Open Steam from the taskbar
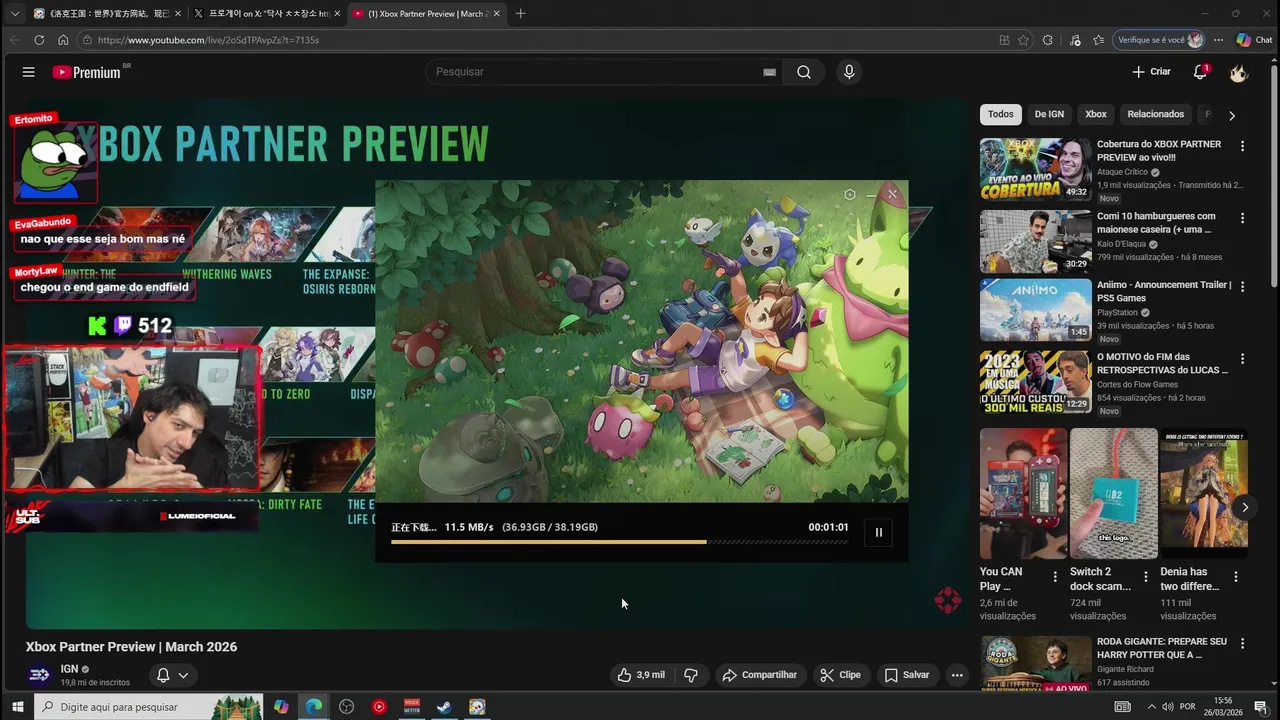This screenshot has width=1280, height=720. [x=444, y=707]
